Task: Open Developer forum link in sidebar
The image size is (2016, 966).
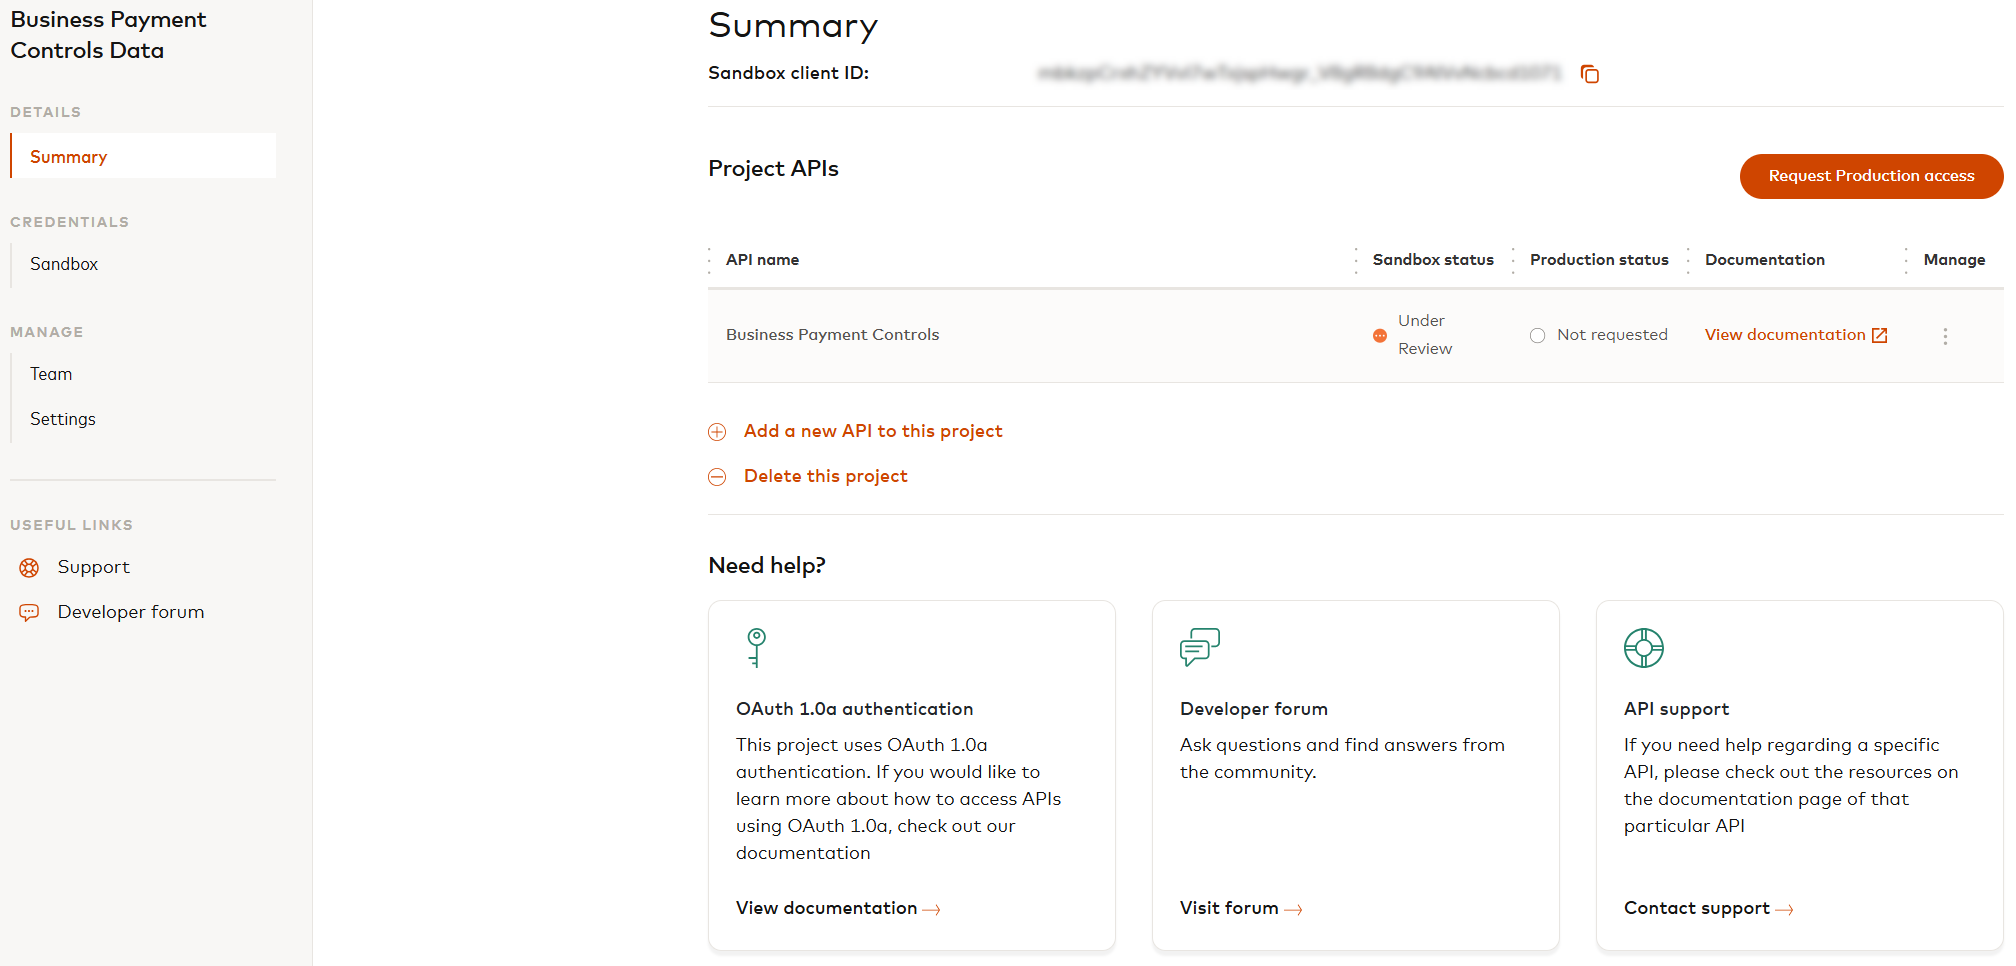Action: point(131,612)
